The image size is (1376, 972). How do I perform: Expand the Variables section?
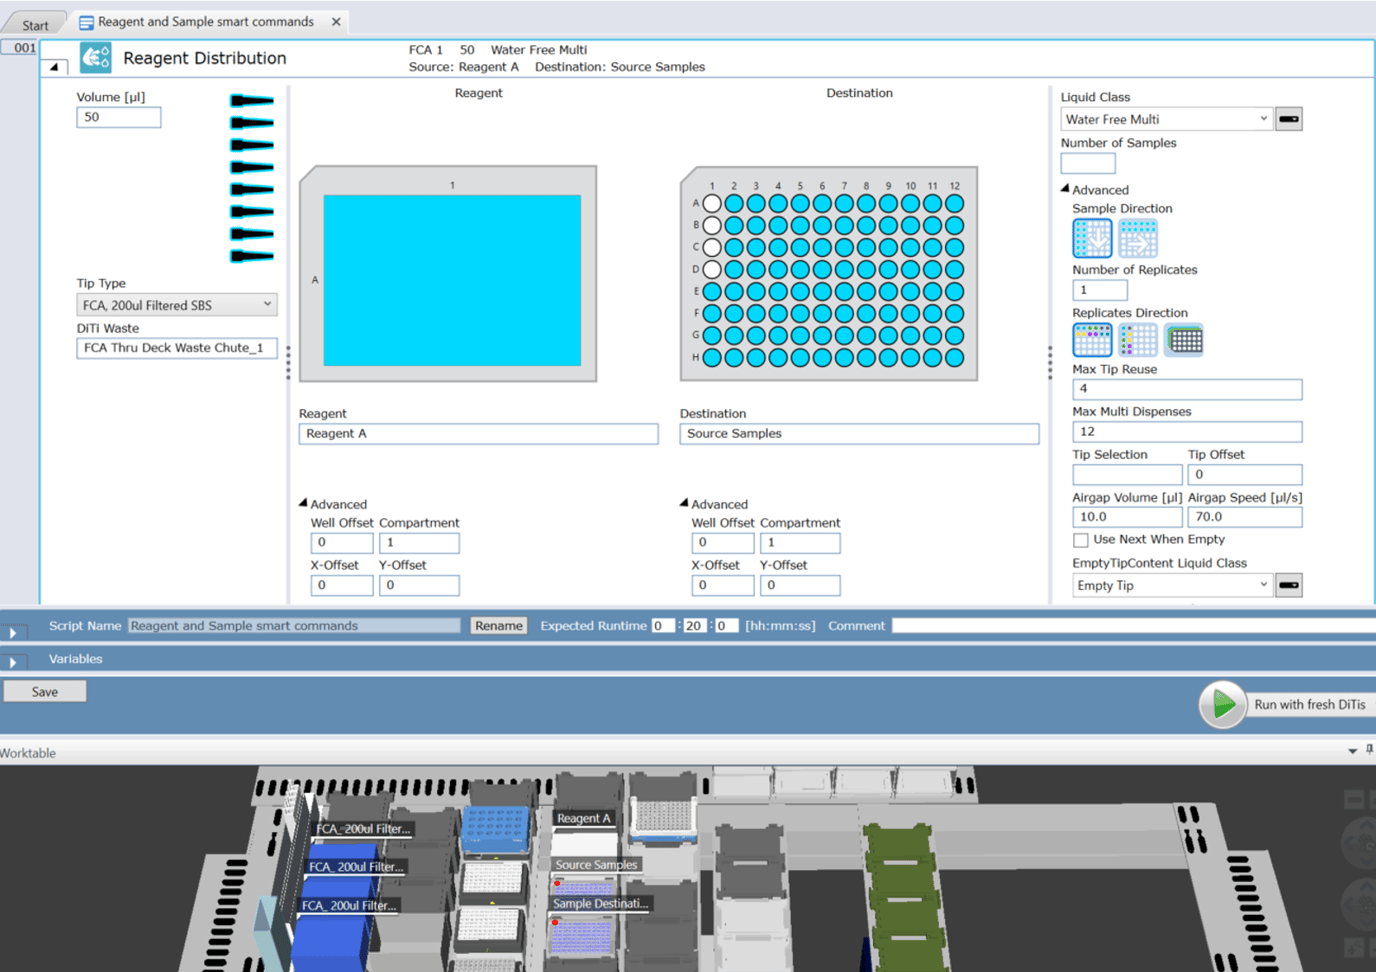pyautogui.click(x=13, y=661)
